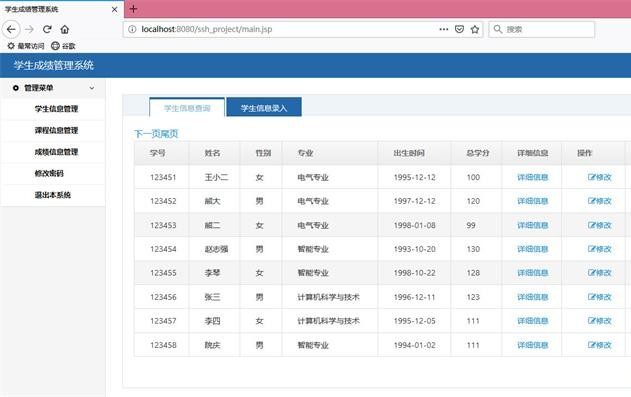Click 修改 edit icon for 123458
Image resolution: width=631 pixels, height=397 pixels.
pos(600,345)
